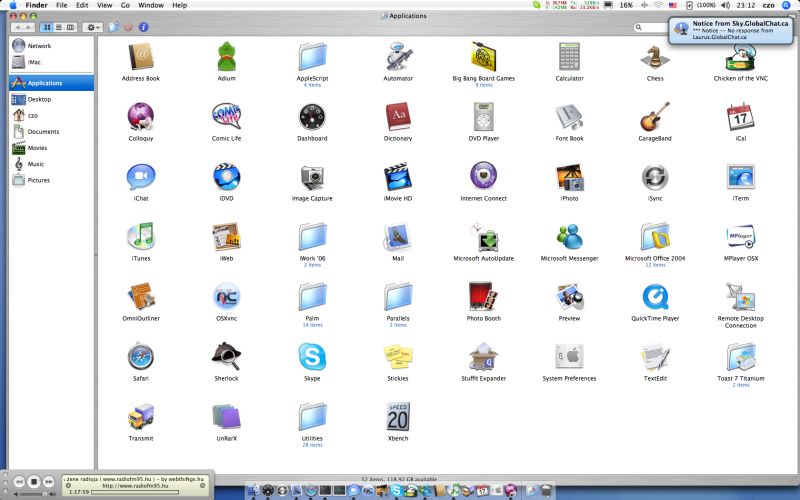Screen dimensions: 800x500
Task: Select Chicken of the VNC icon
Action: (x=741, y=58)
